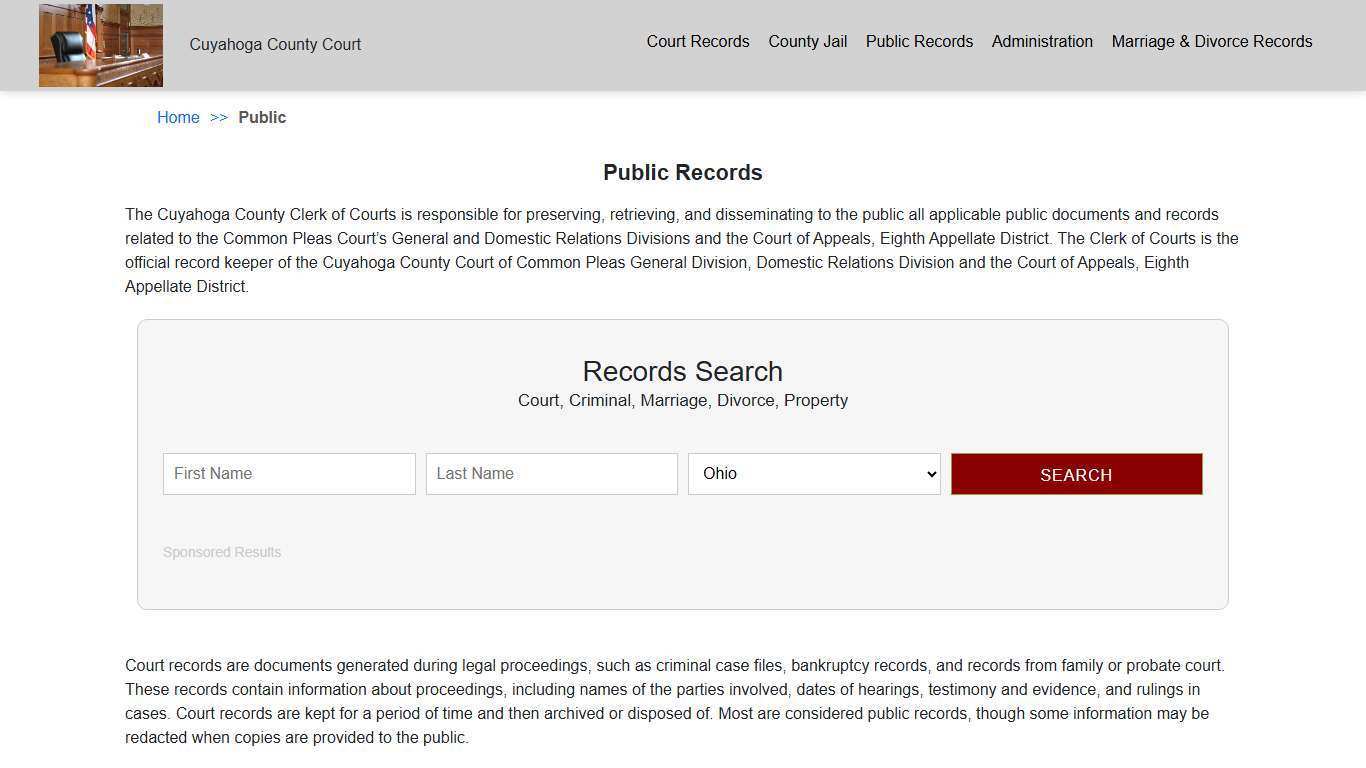Click the SEARCH button
Viewport: 1366px width, 768px height.
point(1076,474)
